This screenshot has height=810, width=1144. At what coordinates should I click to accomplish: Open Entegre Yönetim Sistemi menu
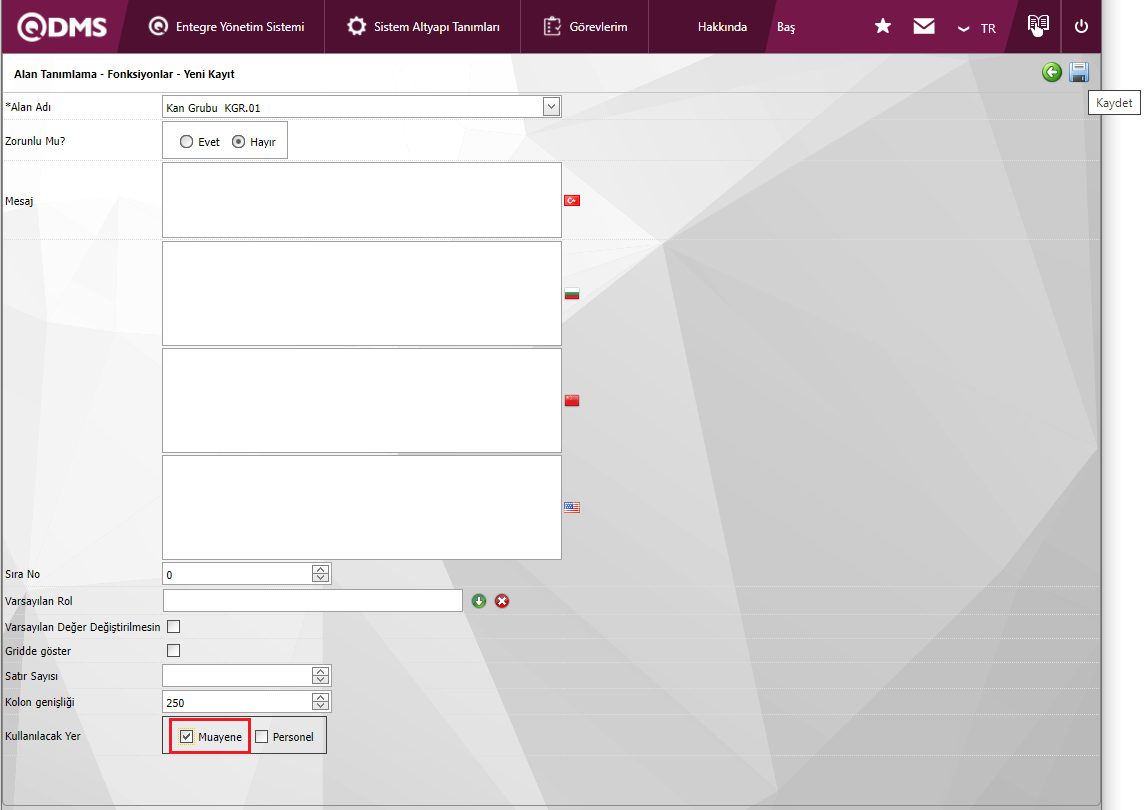tap(226, 27)
